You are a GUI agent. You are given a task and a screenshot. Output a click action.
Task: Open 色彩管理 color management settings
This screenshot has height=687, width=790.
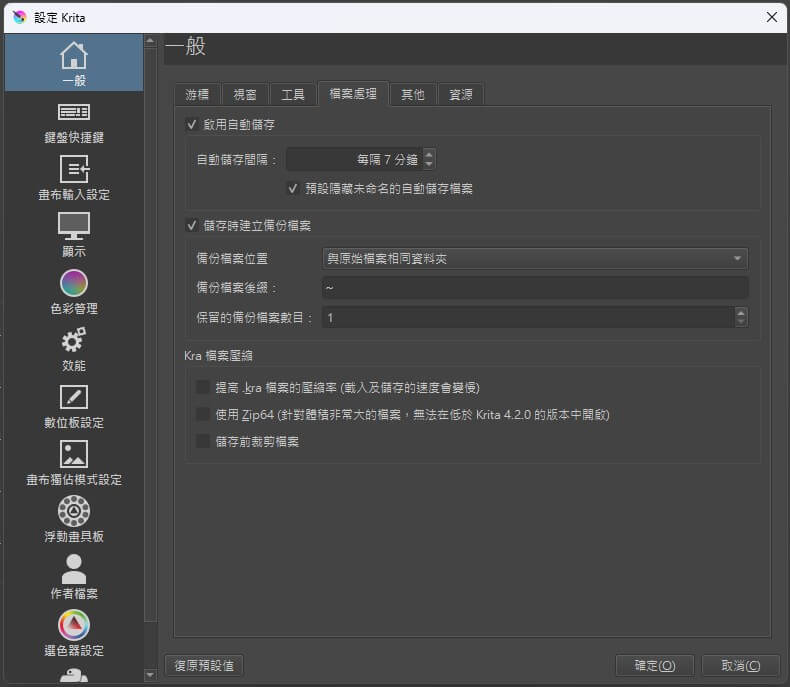74,293
